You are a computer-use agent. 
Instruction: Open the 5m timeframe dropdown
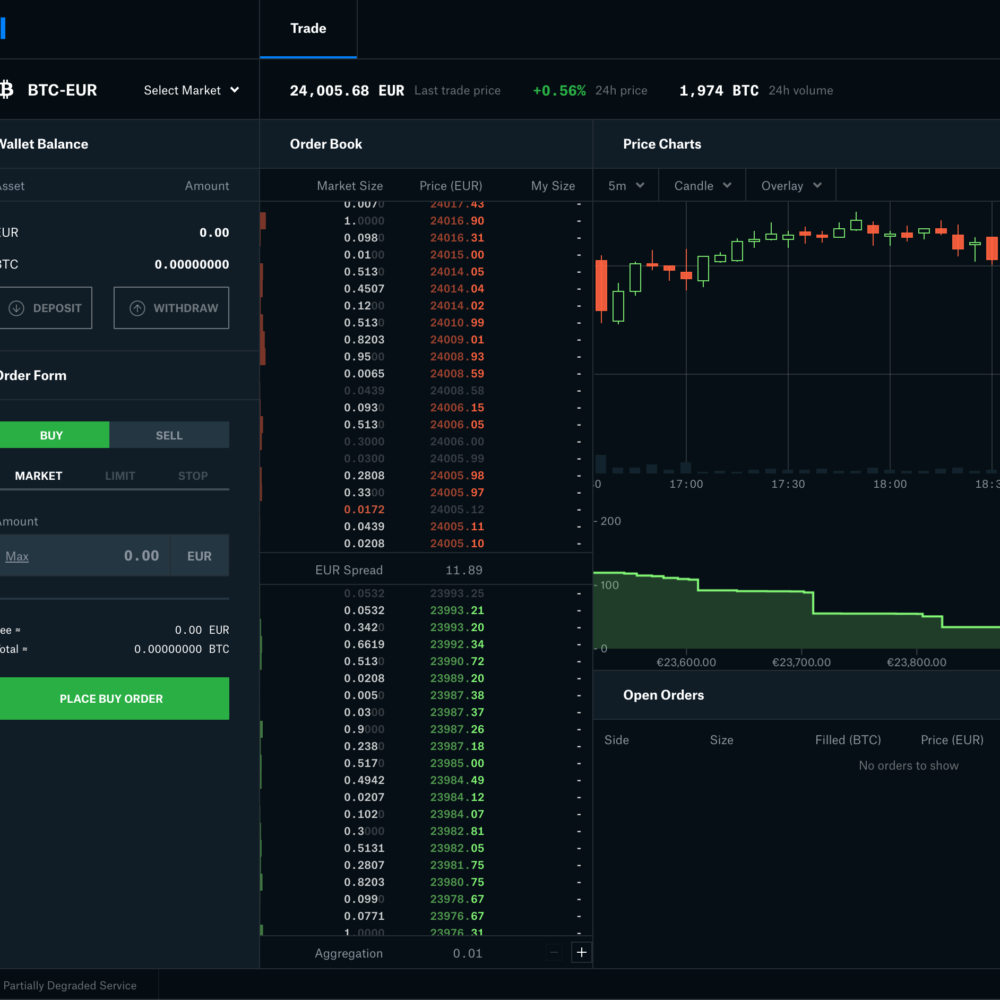[x=626, y=185]
